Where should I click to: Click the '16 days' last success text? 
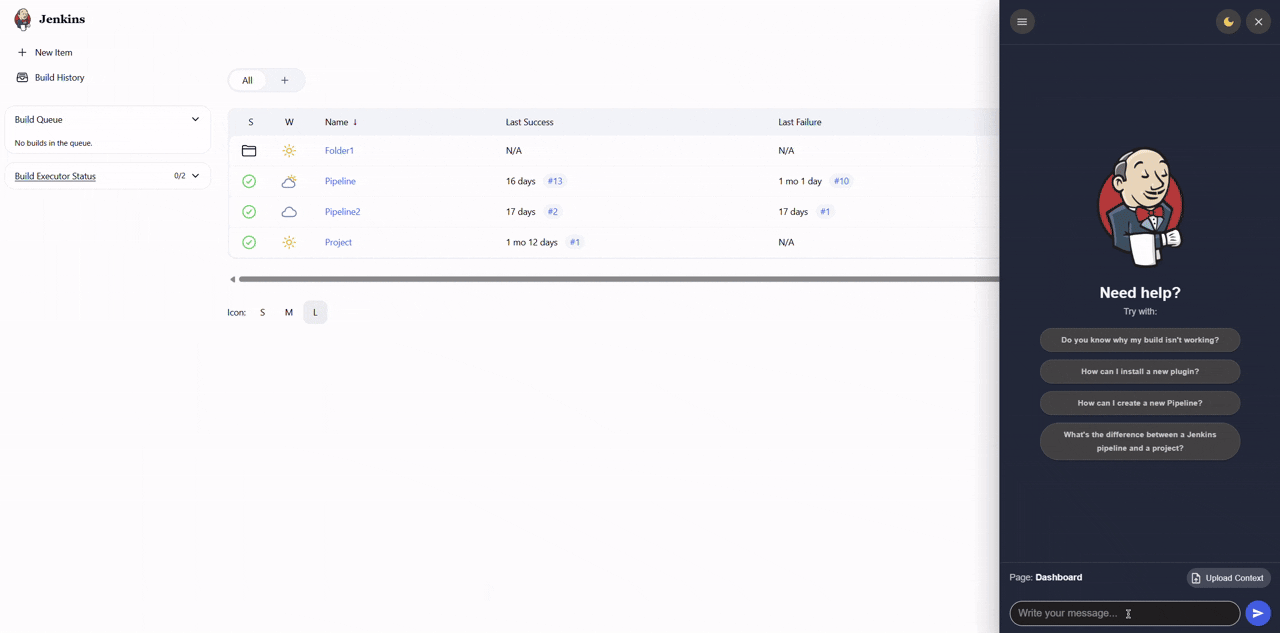521,181
